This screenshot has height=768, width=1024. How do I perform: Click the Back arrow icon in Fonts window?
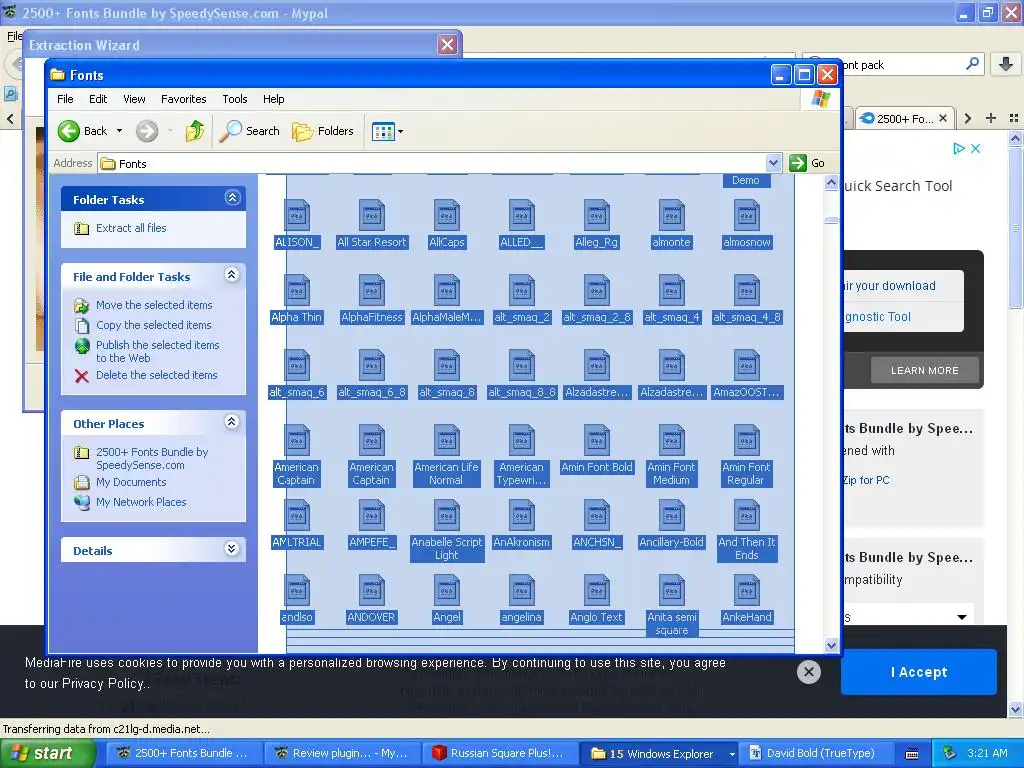(x=69, y=131)
